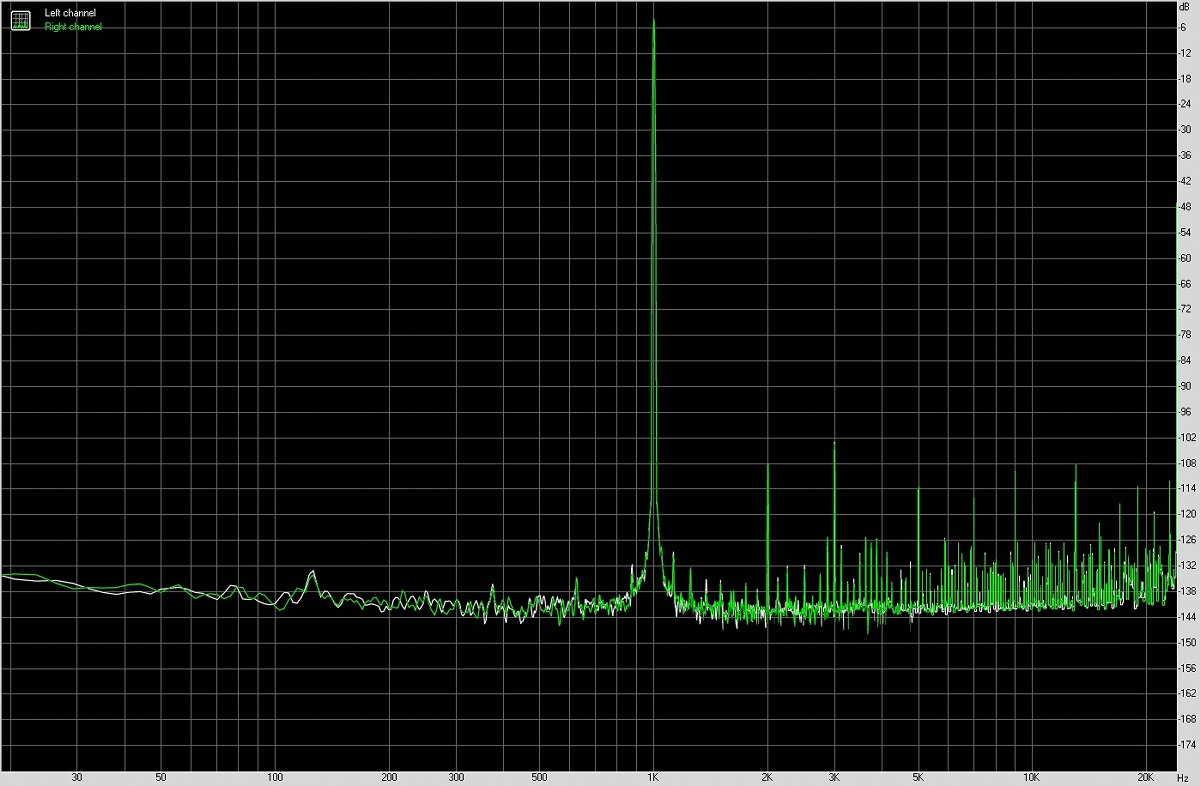Click the 2K frequency axis label
The image size is (1200, 786).
tap(767, 777)
